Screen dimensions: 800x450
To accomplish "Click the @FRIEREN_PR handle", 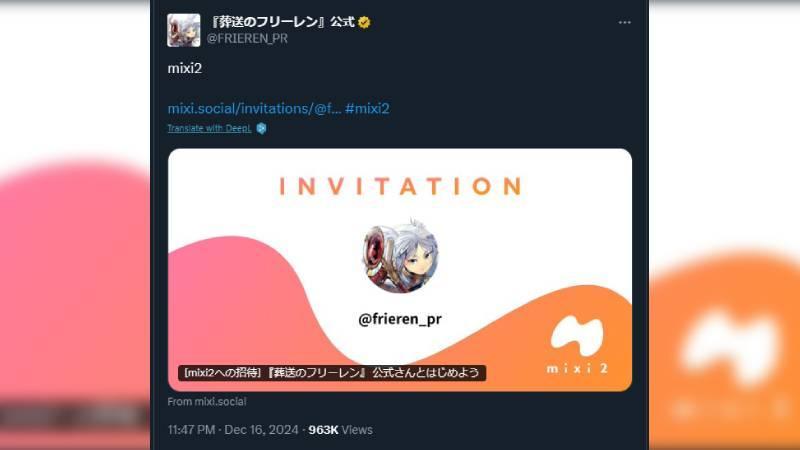I will point(247,38).
